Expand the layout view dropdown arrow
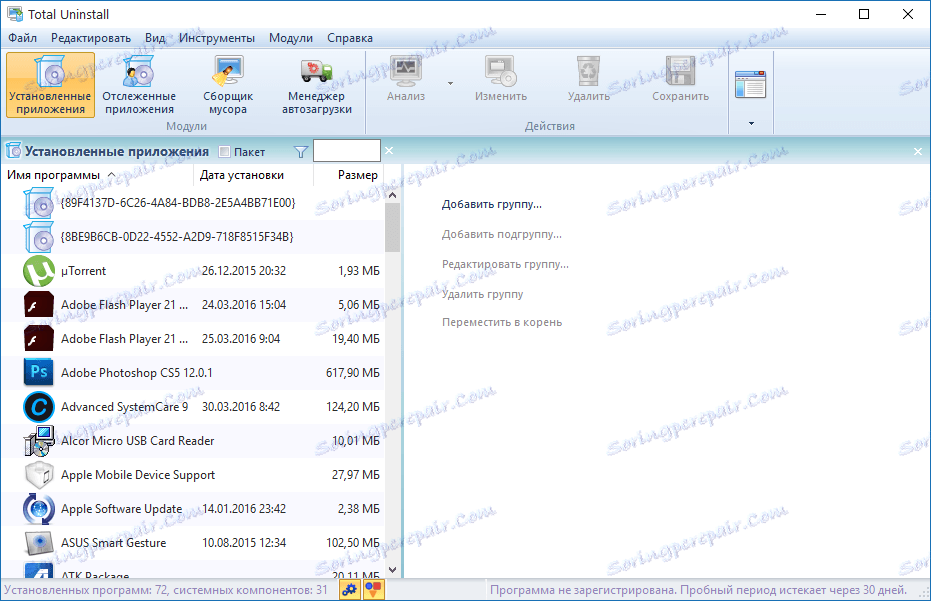This screenshot has width=931, height=601. coord(751,124)
